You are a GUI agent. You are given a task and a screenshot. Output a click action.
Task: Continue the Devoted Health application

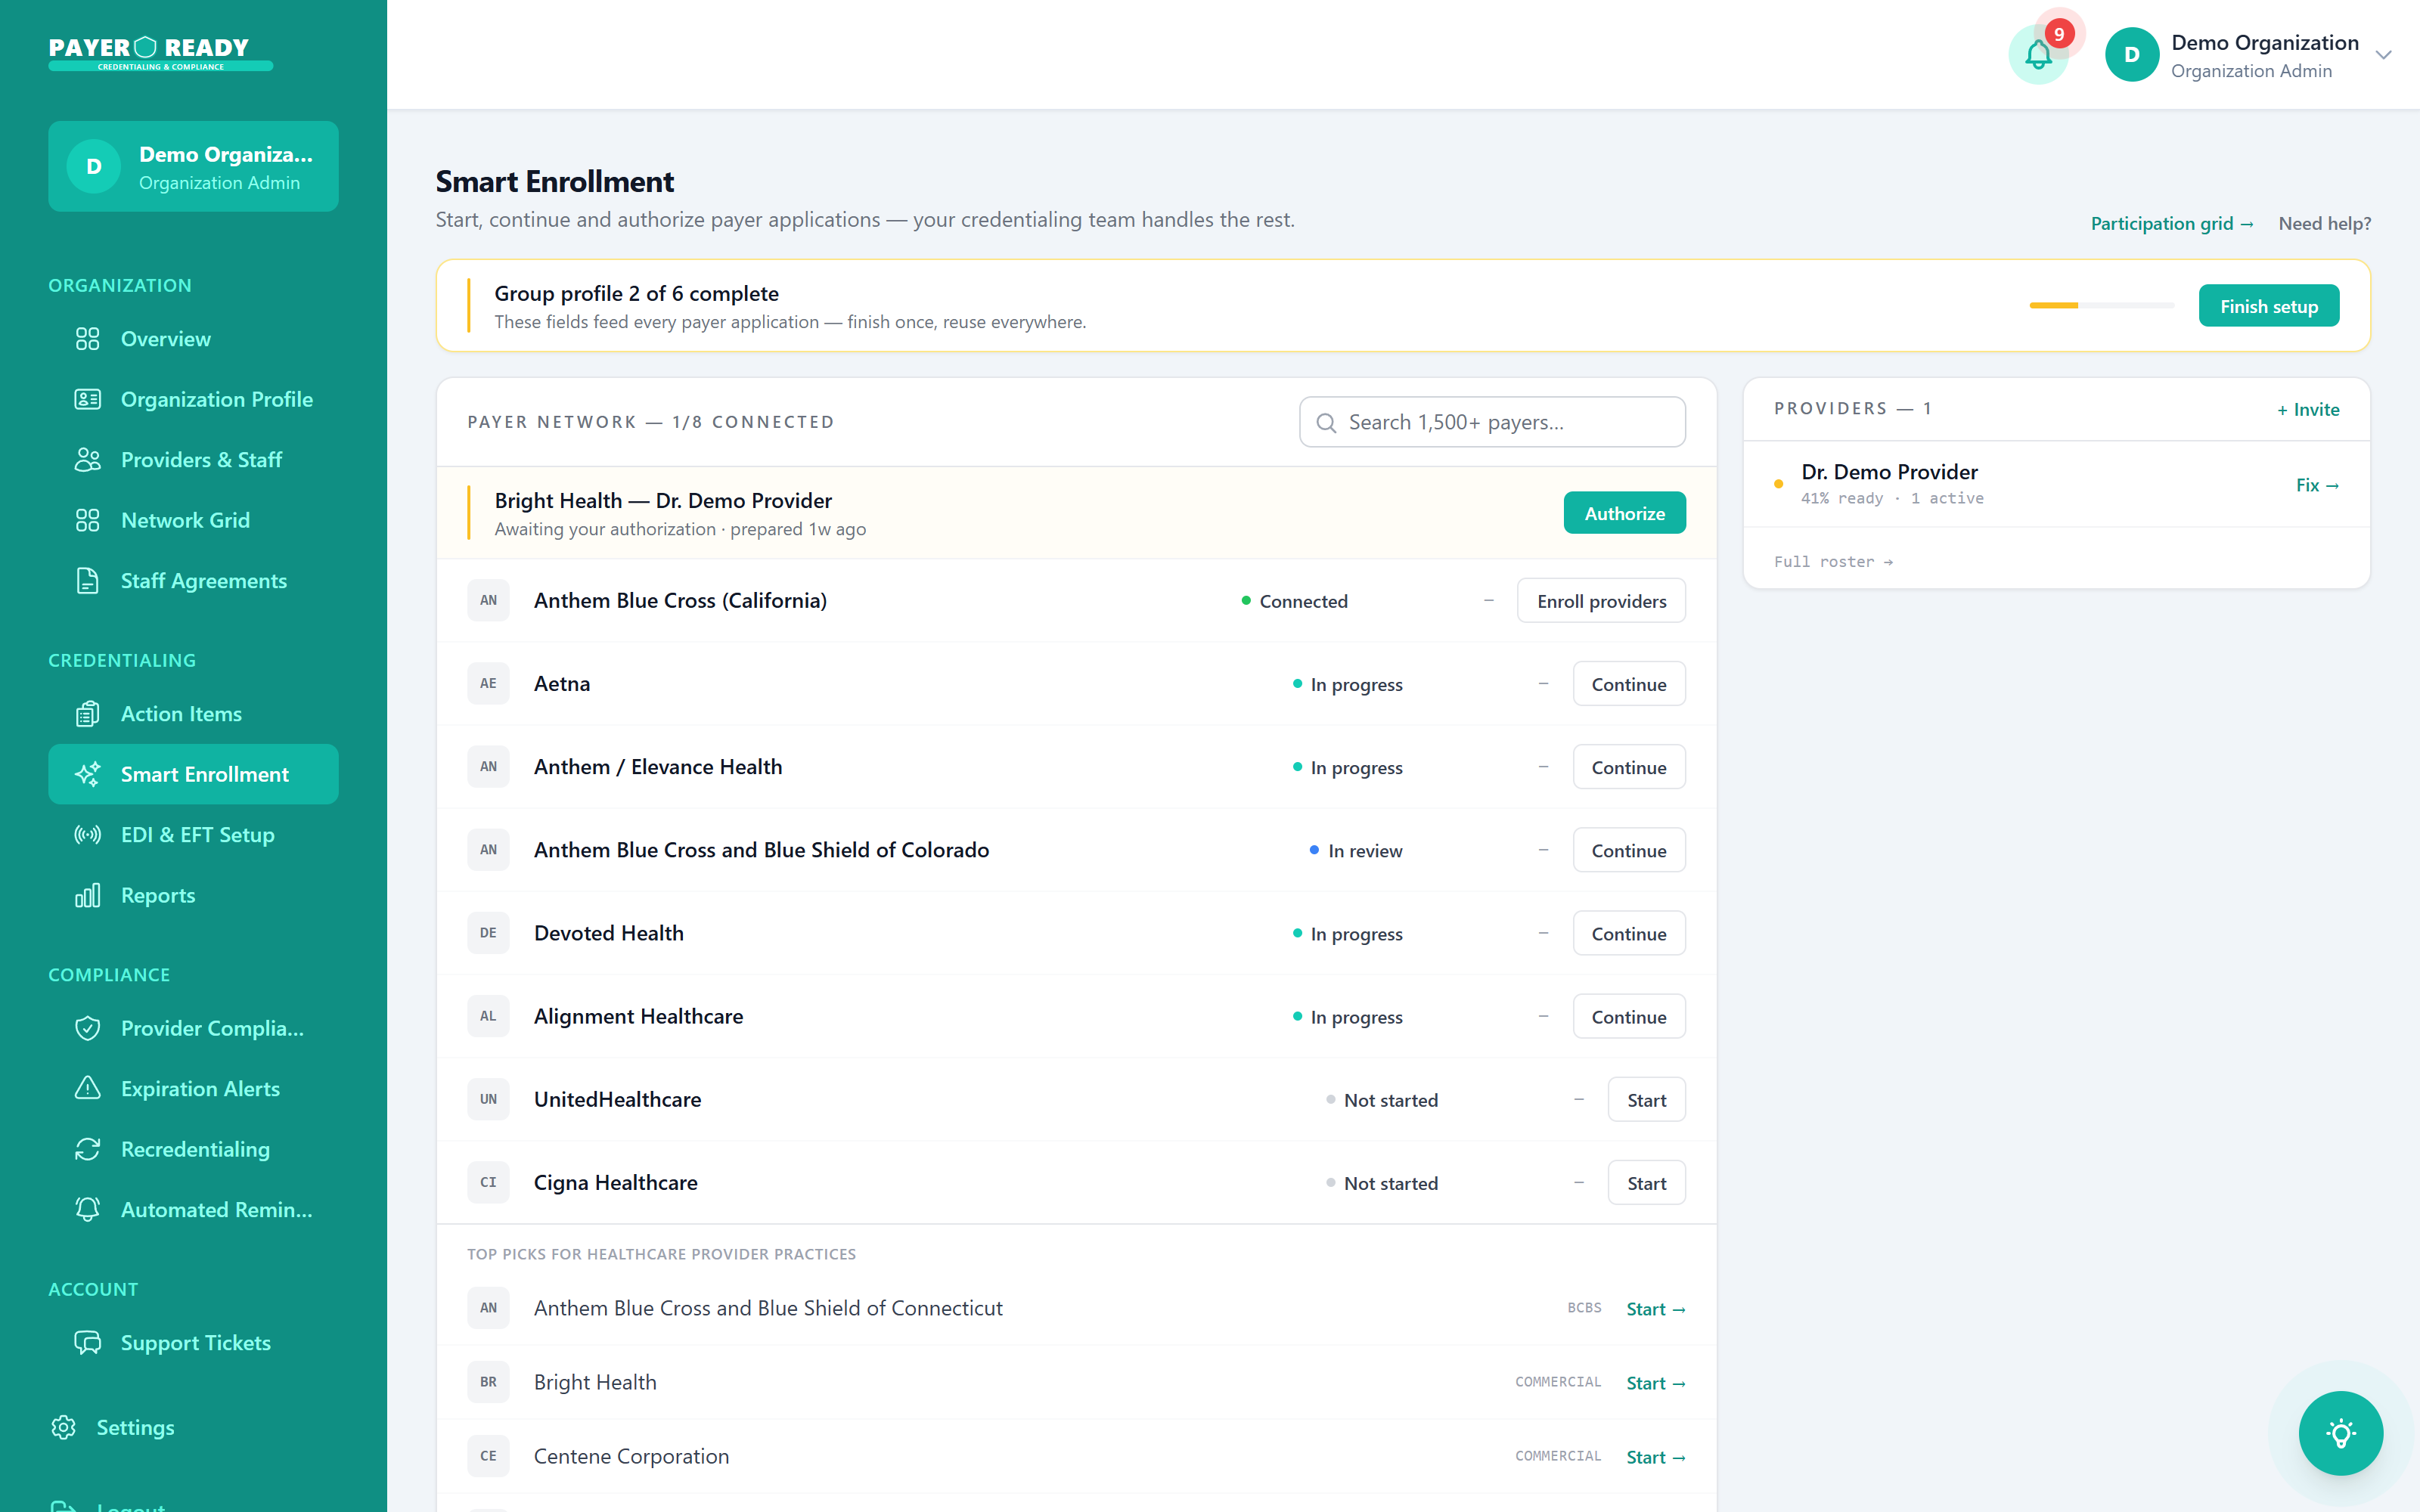1629,933
